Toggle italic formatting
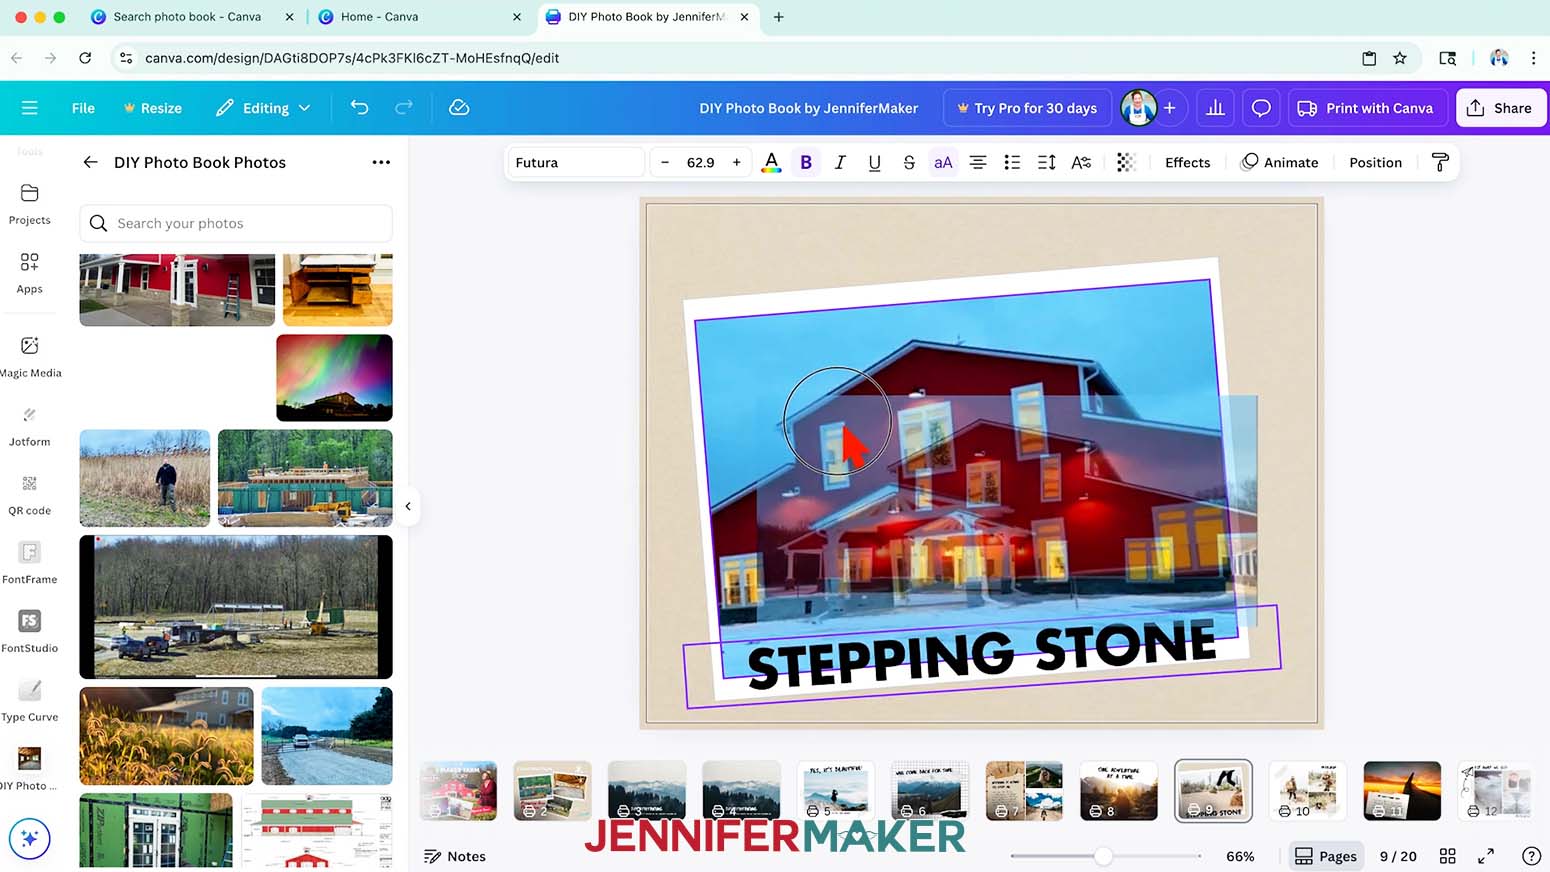This screenshot has height=872, width=1550. pos(840,162)
